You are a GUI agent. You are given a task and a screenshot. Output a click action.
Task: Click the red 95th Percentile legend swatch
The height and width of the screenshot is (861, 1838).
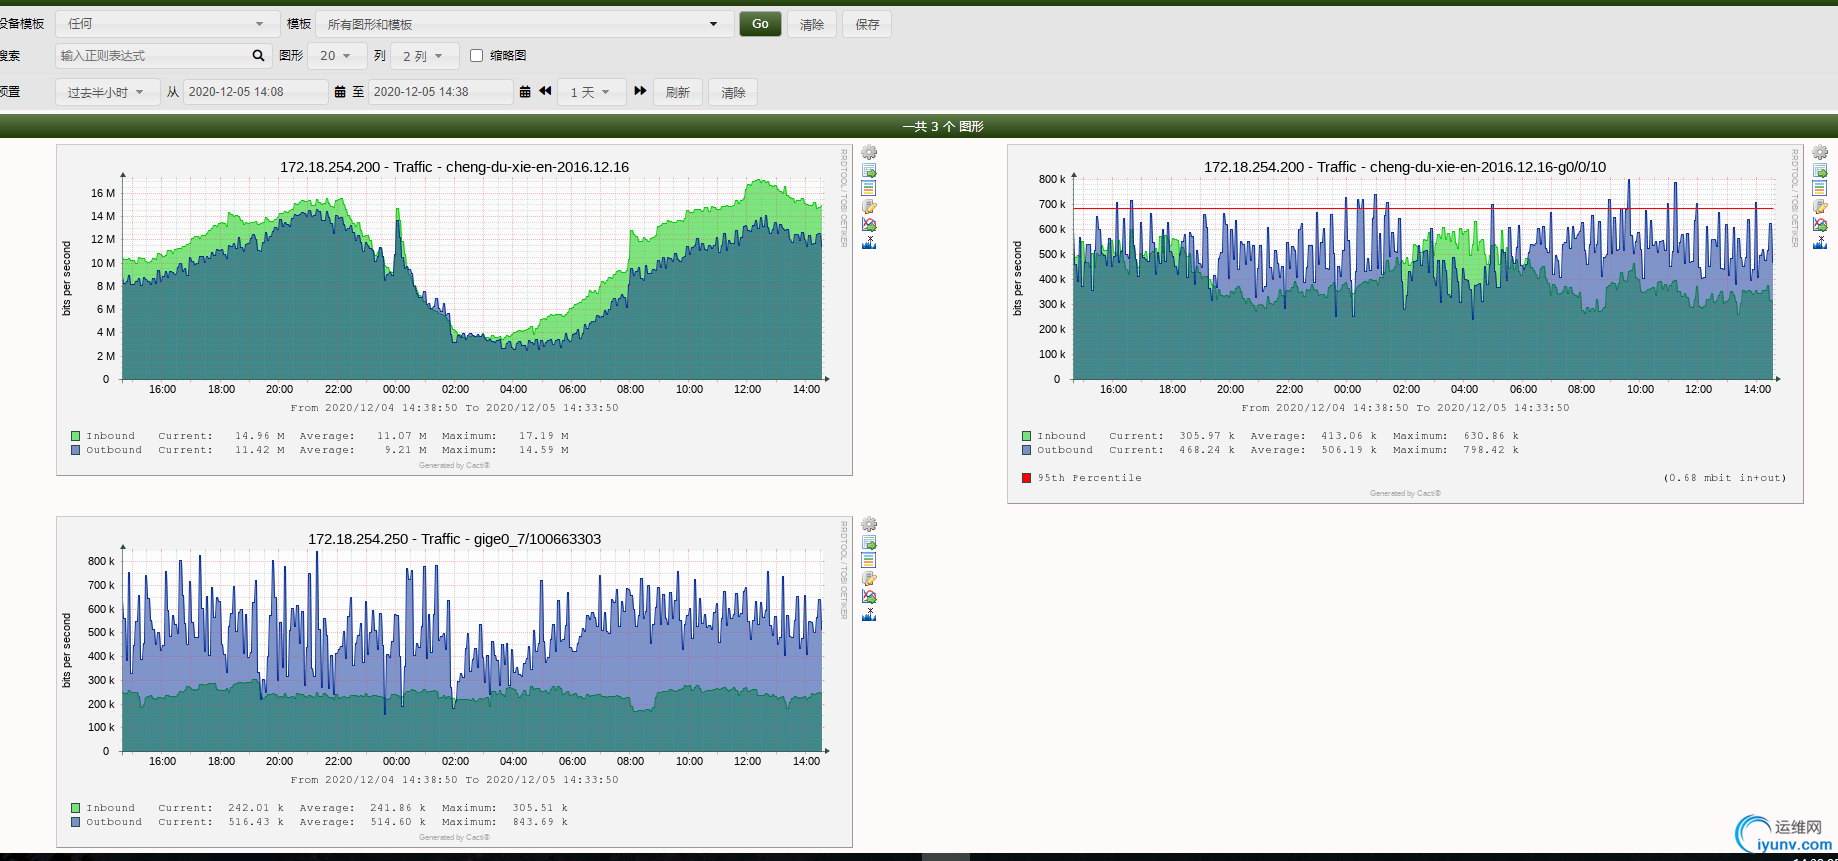[1026, 478]
